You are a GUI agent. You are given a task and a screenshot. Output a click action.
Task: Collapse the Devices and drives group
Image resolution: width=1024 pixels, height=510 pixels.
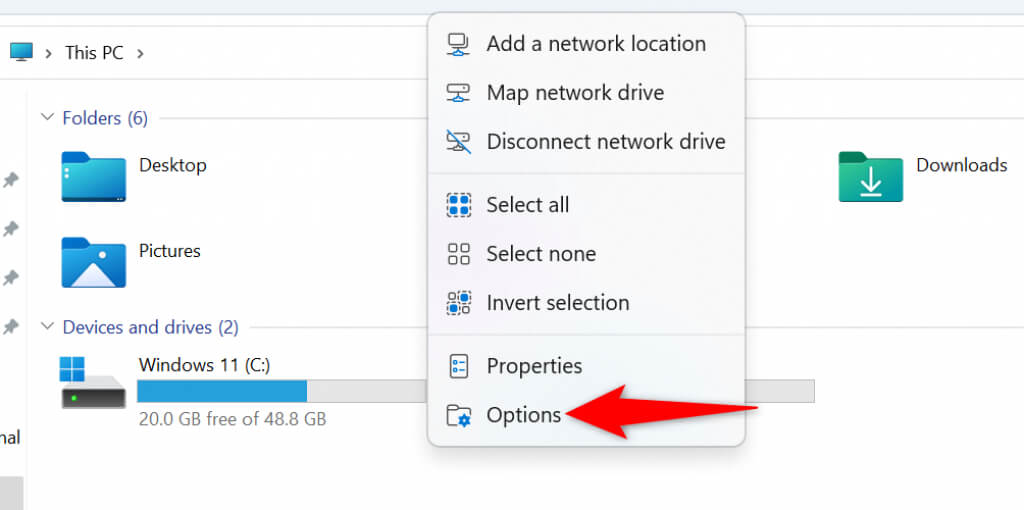tap(46, 327)
